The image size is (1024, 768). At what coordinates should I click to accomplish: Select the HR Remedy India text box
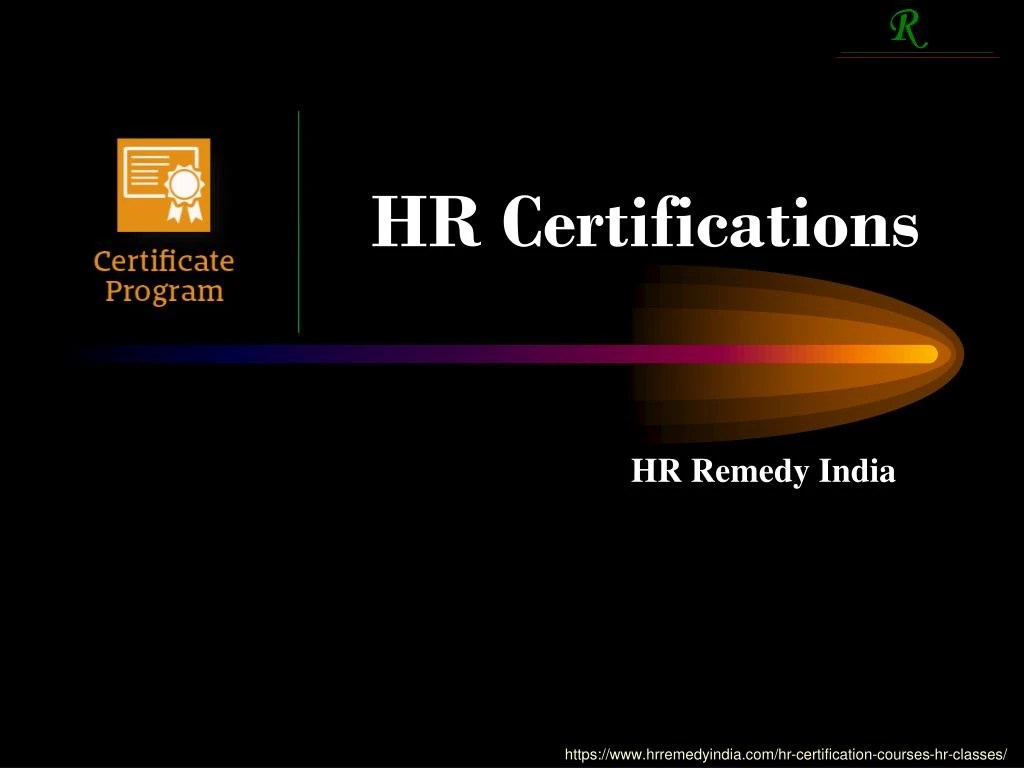[x=763, y=471]
